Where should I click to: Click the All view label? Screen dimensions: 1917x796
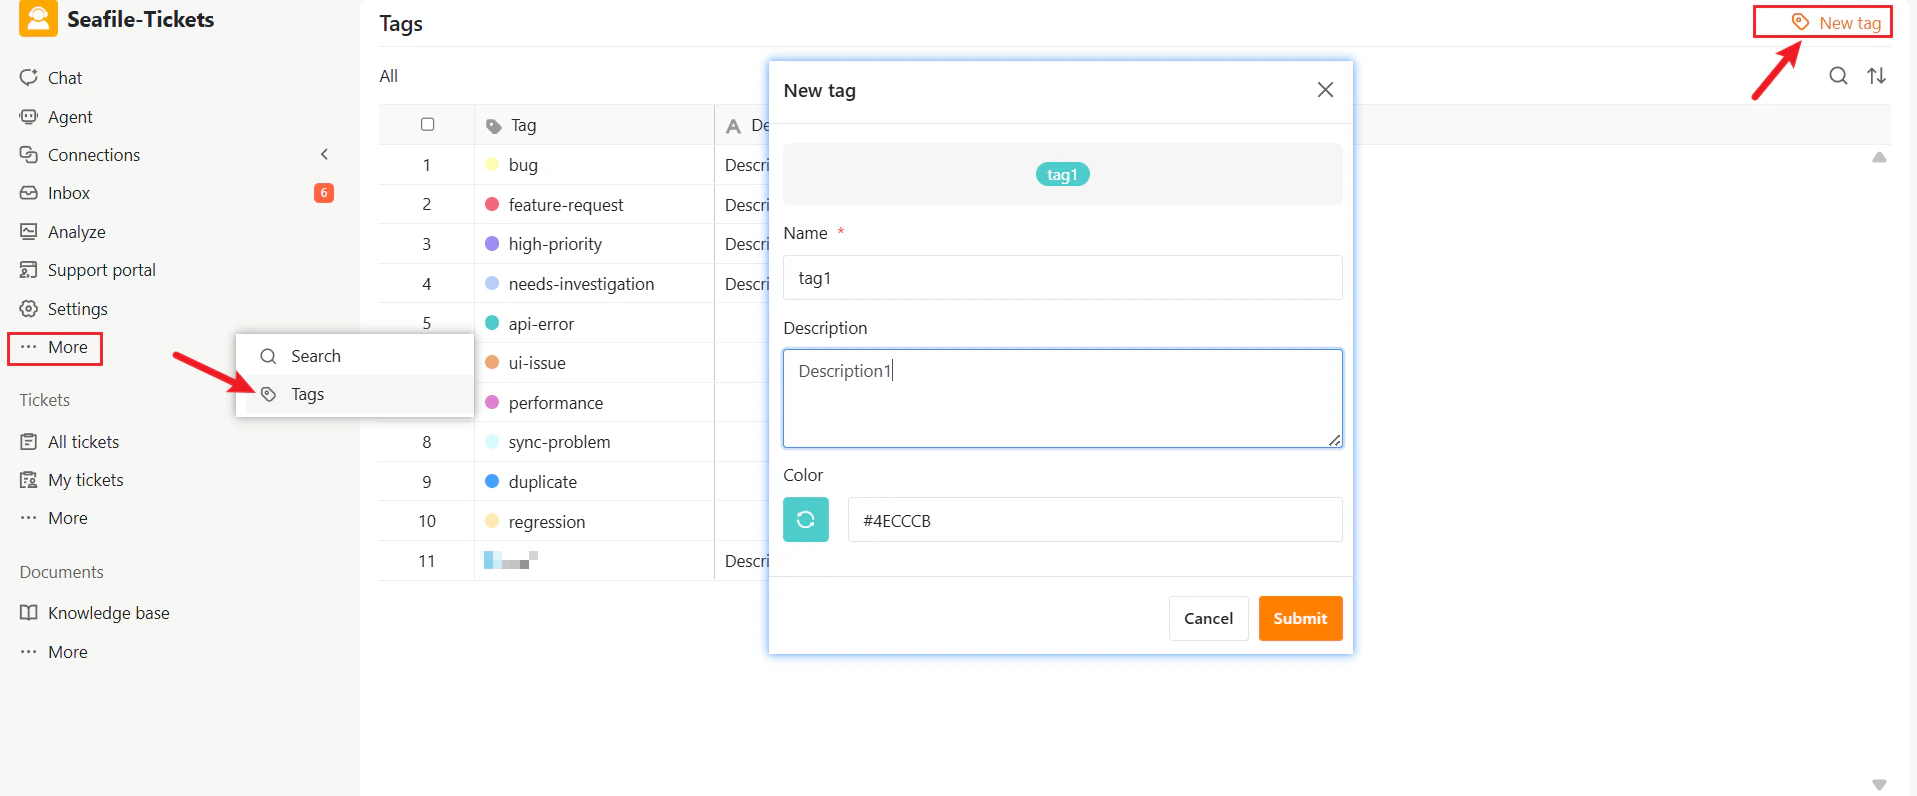click(x=388, y=76)
